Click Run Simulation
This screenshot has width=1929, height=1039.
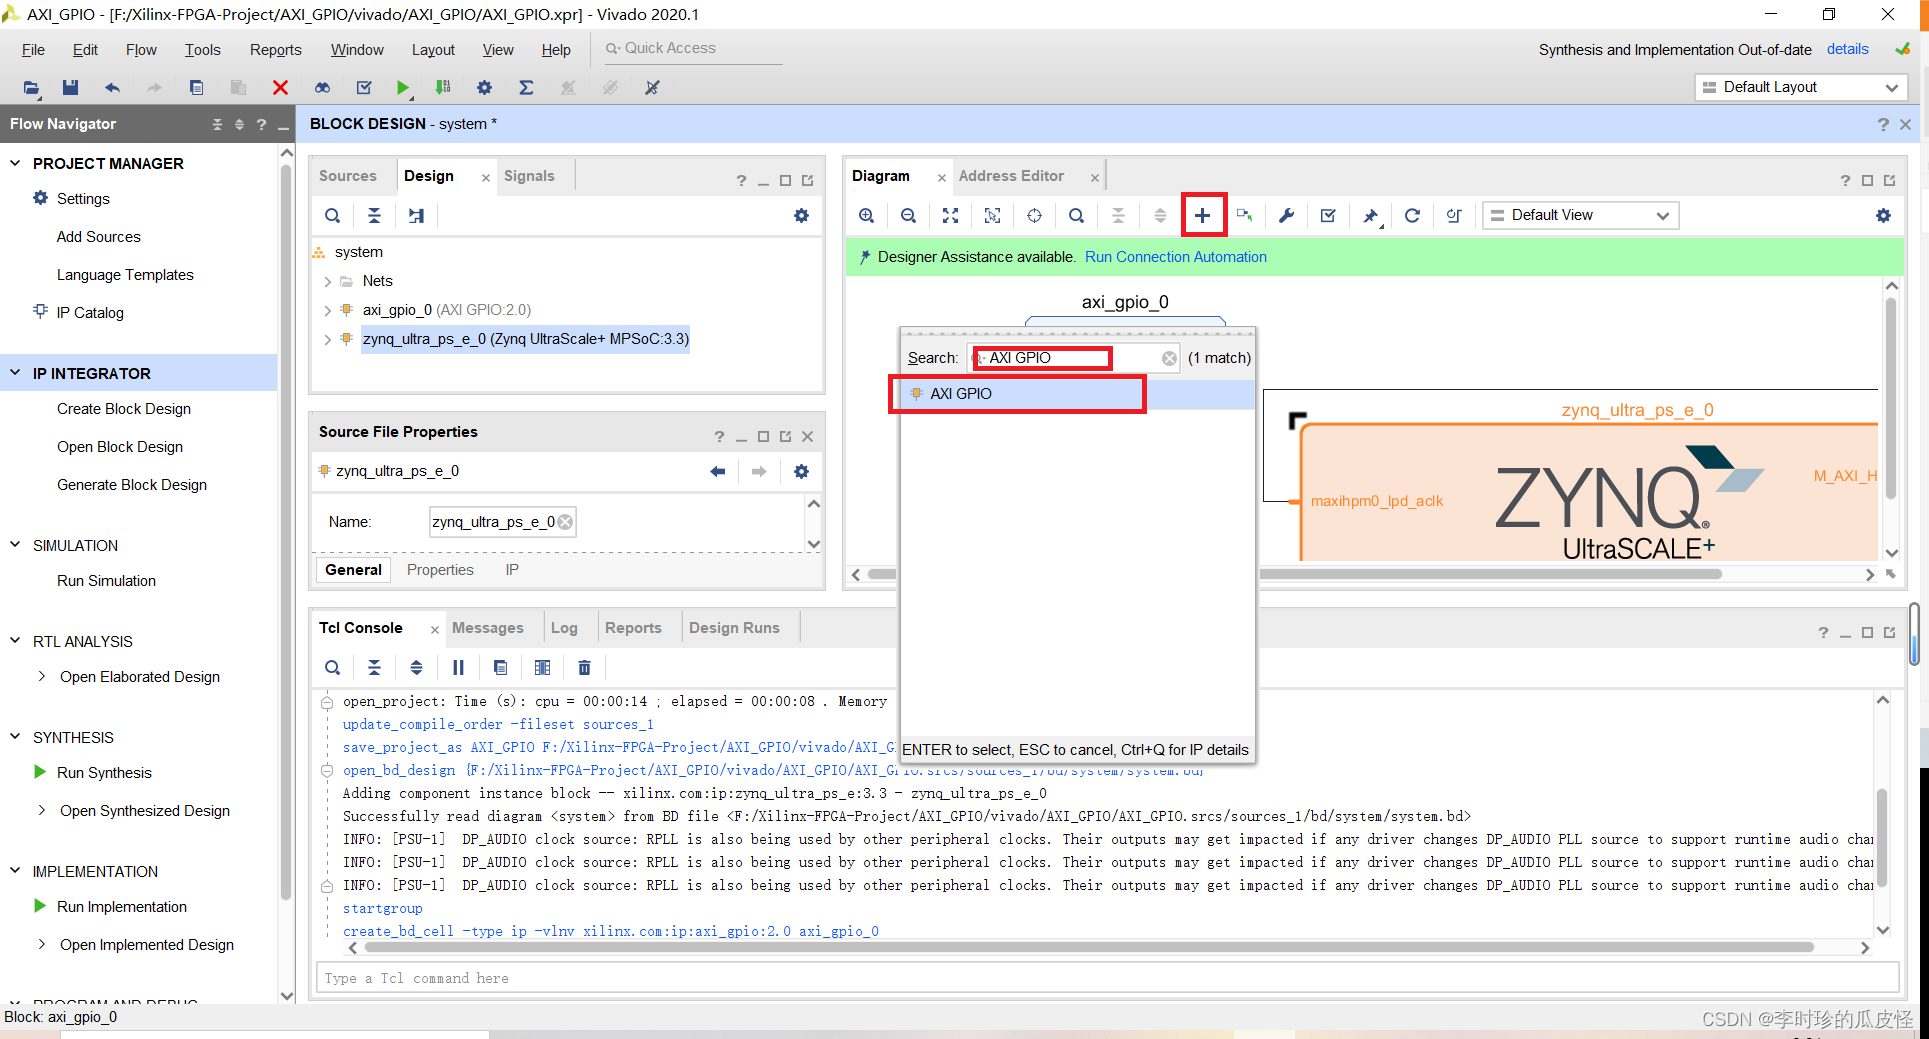point(106,580)
